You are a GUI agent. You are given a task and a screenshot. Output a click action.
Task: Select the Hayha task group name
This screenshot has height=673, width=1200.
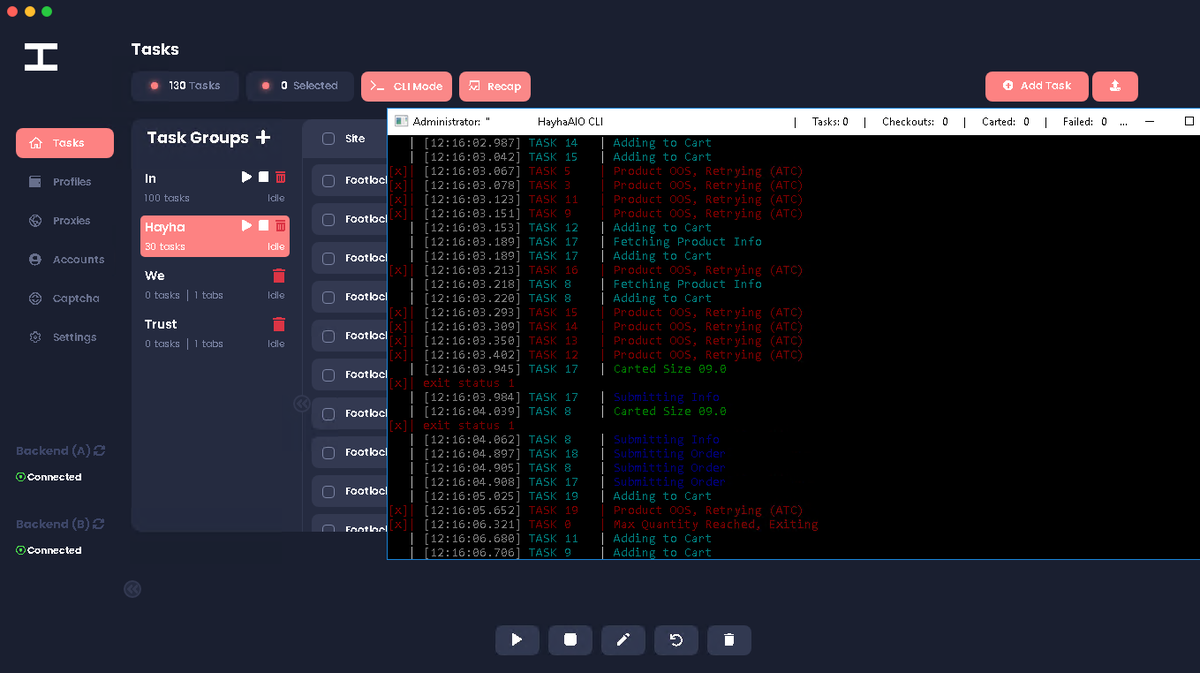[165, 227]
